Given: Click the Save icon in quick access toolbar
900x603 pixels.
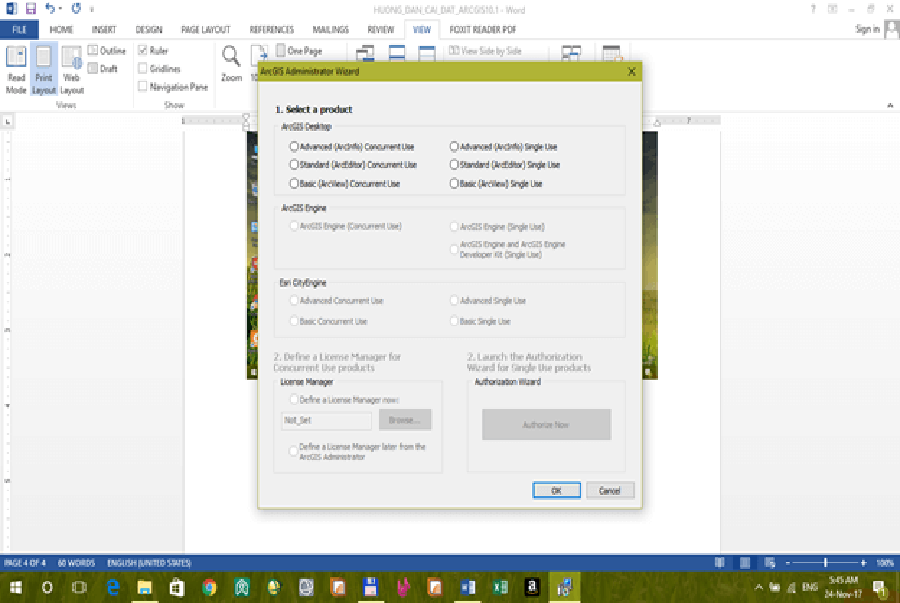Looking at the screenshot, I should pyautogui.click(x=30, y=8).
